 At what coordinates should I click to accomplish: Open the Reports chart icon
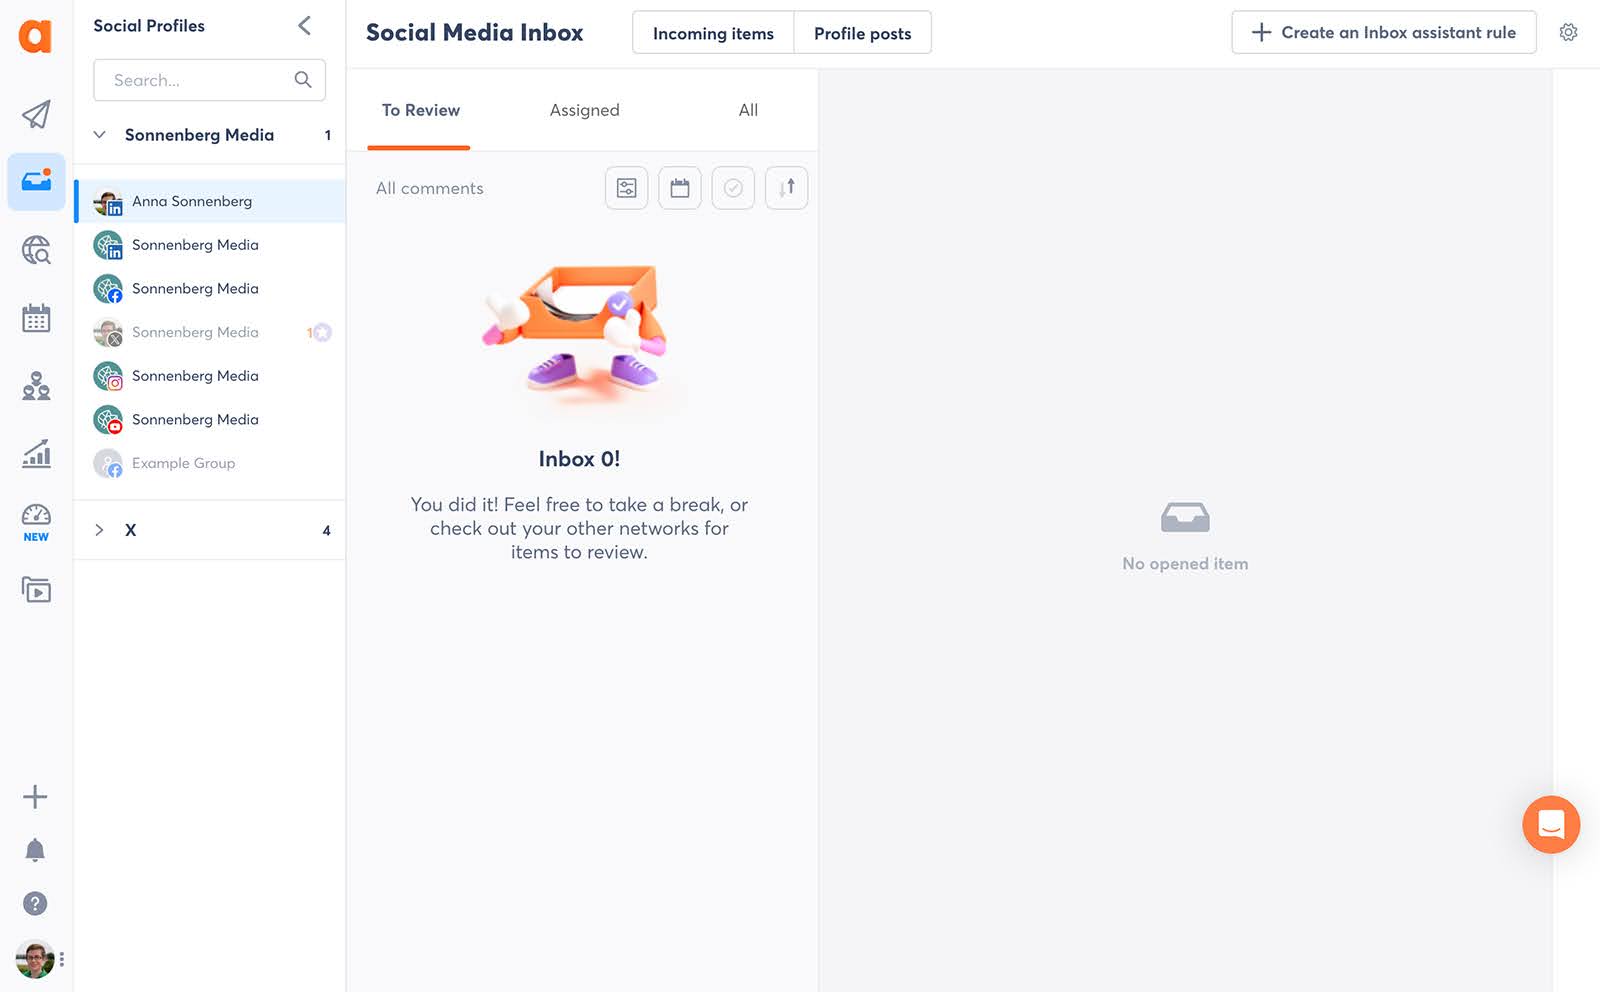tap(36, 455)
